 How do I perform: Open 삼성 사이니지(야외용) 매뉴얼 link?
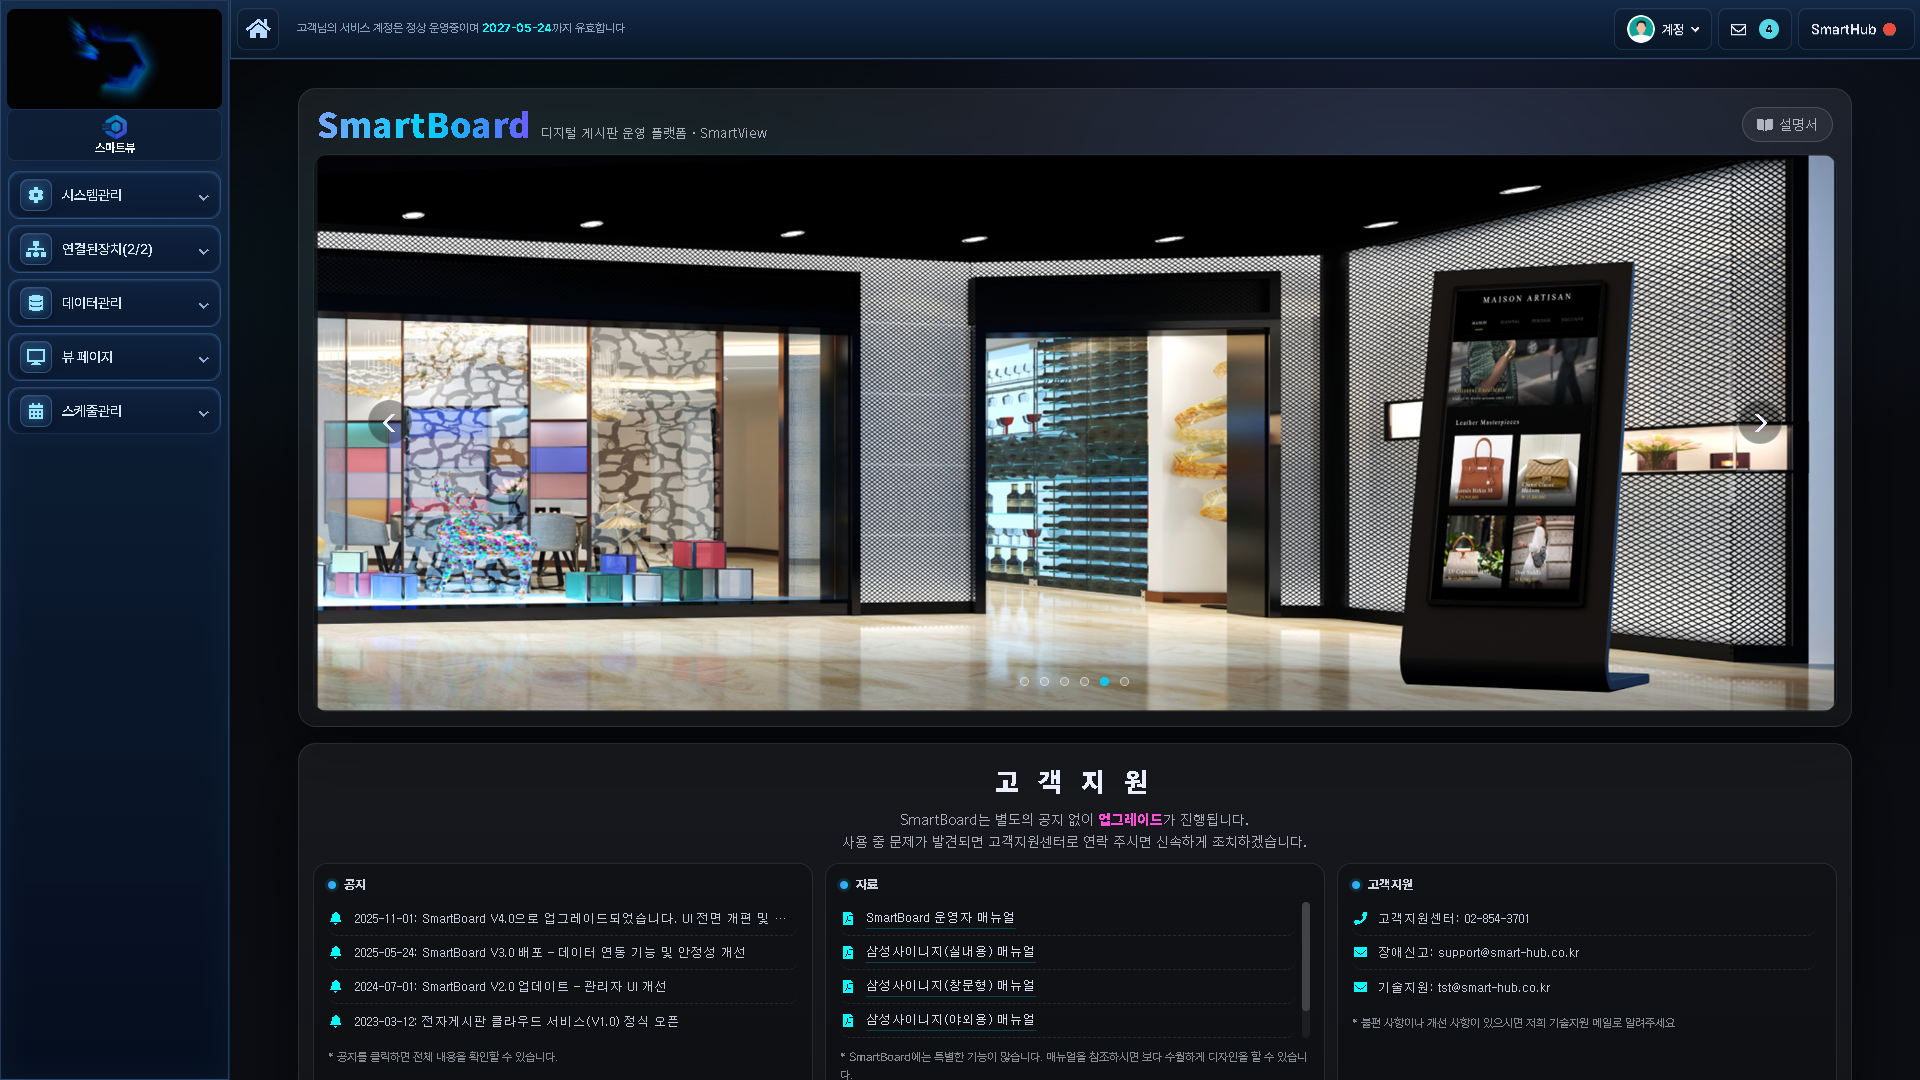pos(950,1020)
